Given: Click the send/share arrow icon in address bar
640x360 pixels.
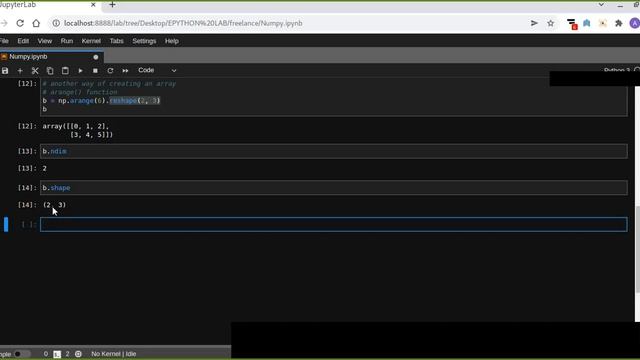Looking at the screenshot, I should (x=534, y=23).
